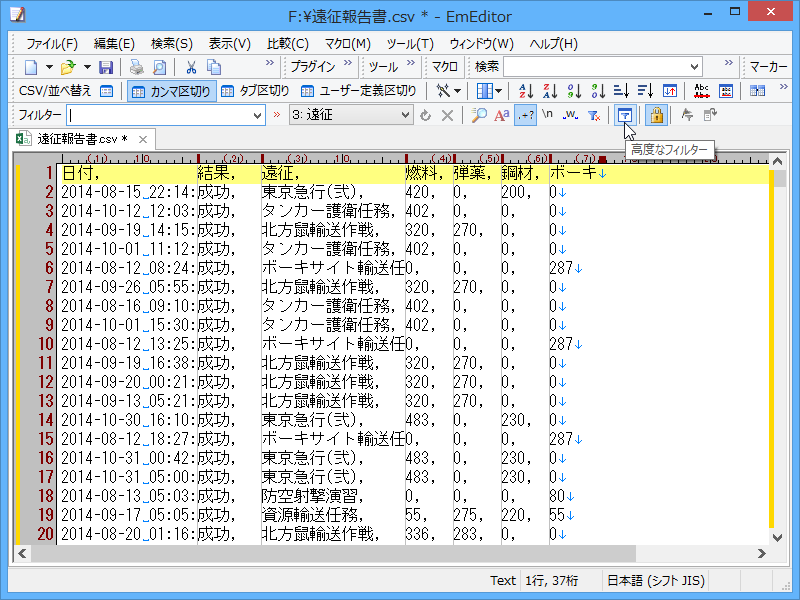Click the マクロ toolbar label
Image resolution: width=800 pixels, height=600 pixels.
tap(444, 67)
